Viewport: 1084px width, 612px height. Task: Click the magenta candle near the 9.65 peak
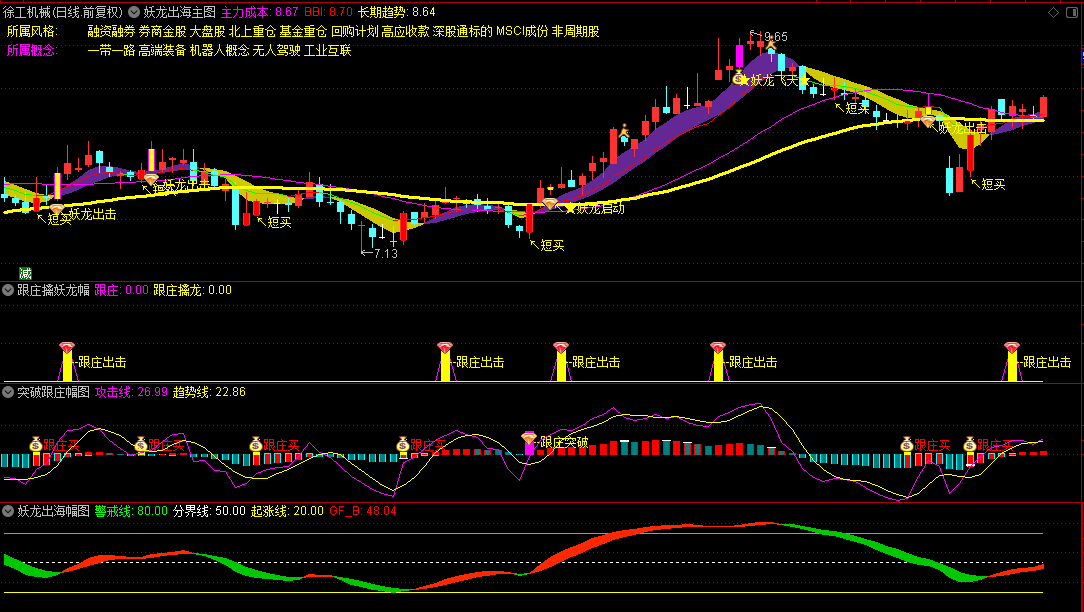pos(739,56)
